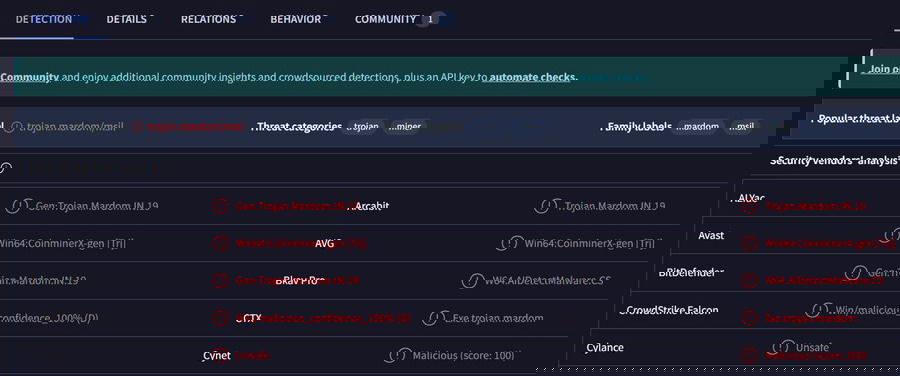Screen dimensions: 900x376
Task: Select the 'miner' threat category tag
Action: tap(405, 126)
